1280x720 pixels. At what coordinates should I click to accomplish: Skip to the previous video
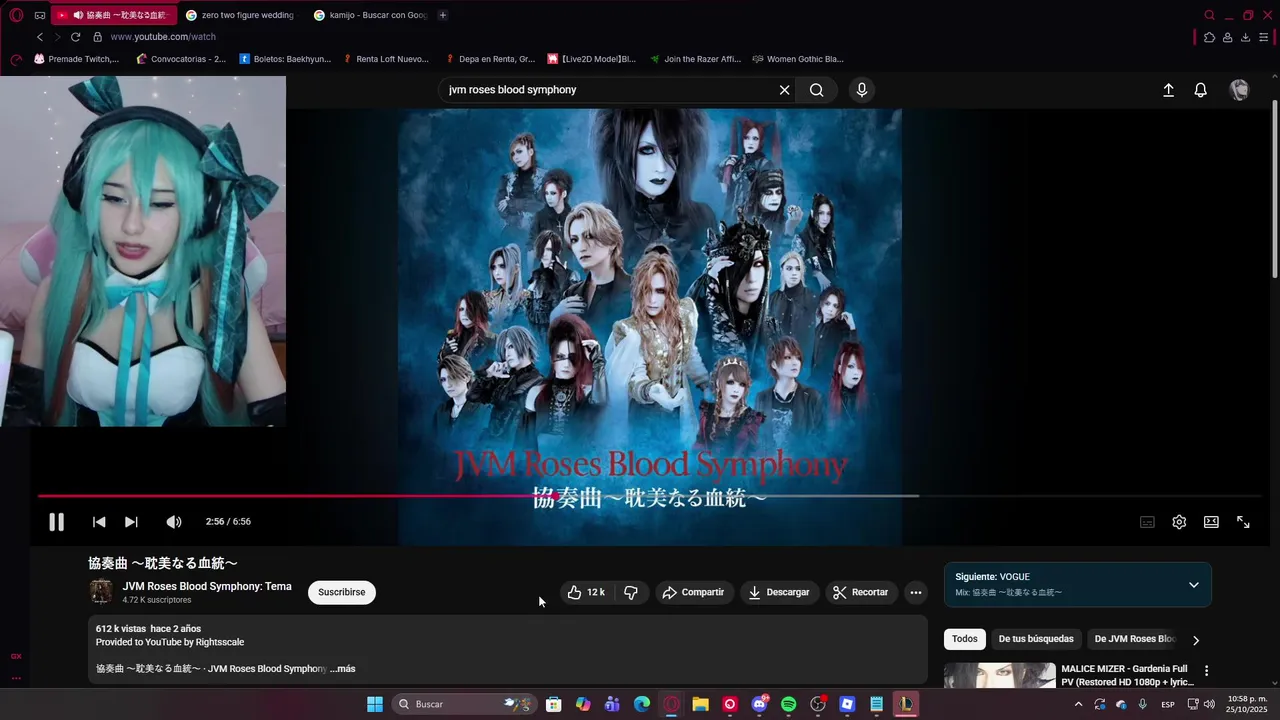(x=99, y=522)
